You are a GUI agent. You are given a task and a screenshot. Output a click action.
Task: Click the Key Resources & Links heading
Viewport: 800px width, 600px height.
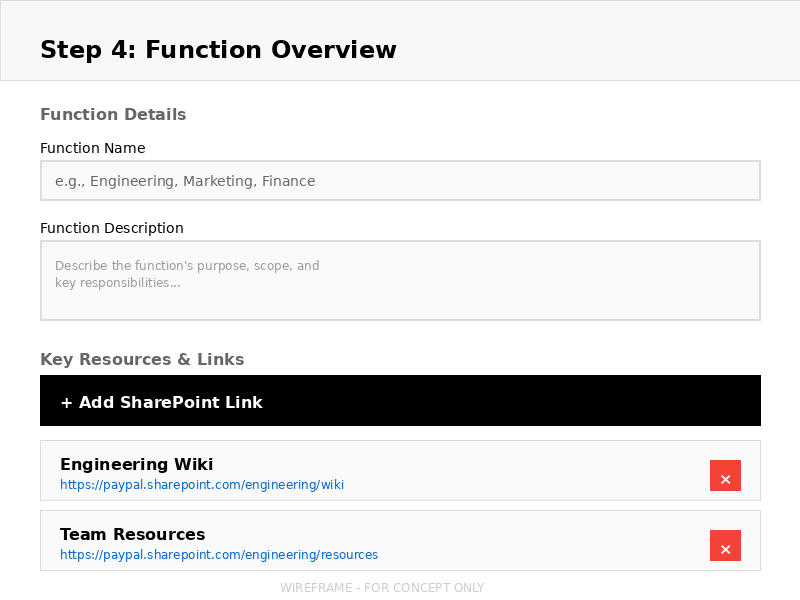[142, 359]
